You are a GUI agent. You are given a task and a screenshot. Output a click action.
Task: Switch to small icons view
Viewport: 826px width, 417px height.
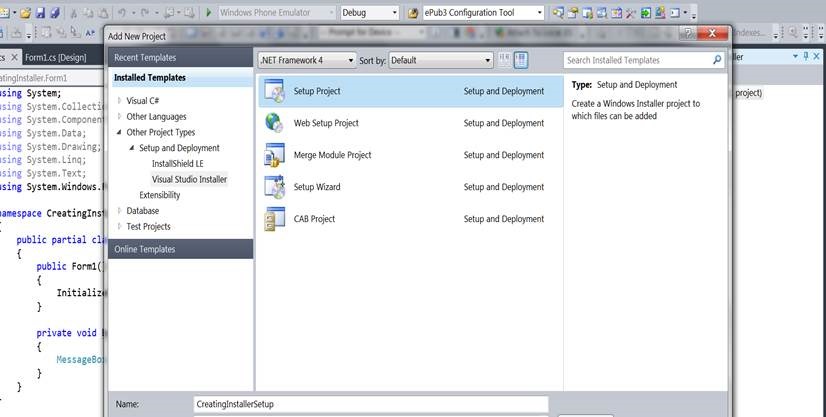point(504,60)
